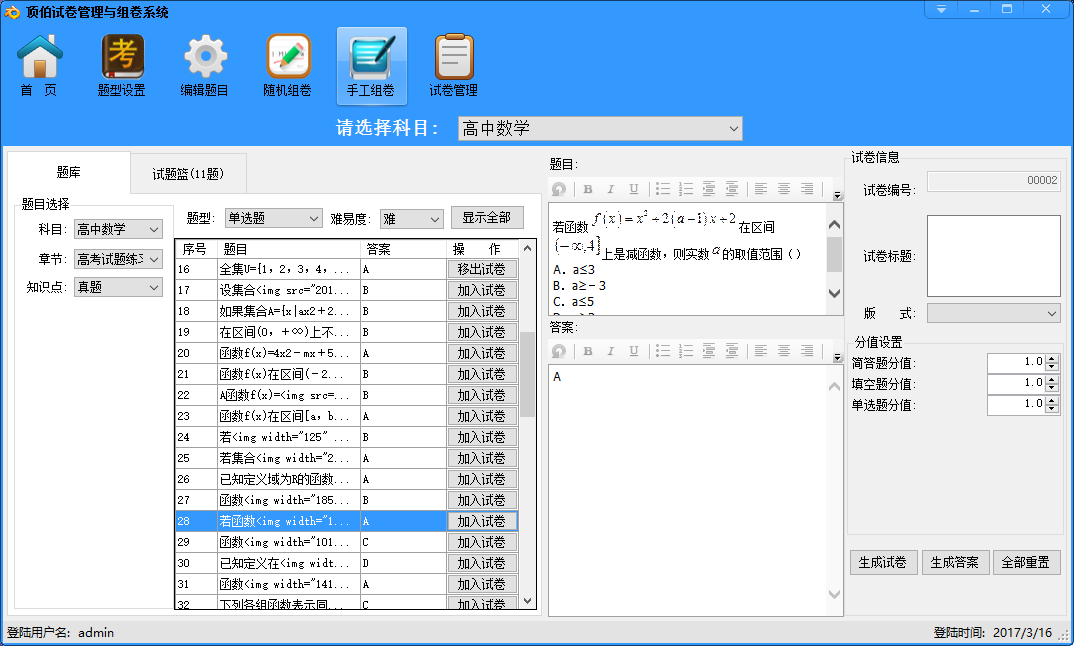Click 移出试卷 for question 16
The width and height of the screenshot is (1074, 646).
482,269
